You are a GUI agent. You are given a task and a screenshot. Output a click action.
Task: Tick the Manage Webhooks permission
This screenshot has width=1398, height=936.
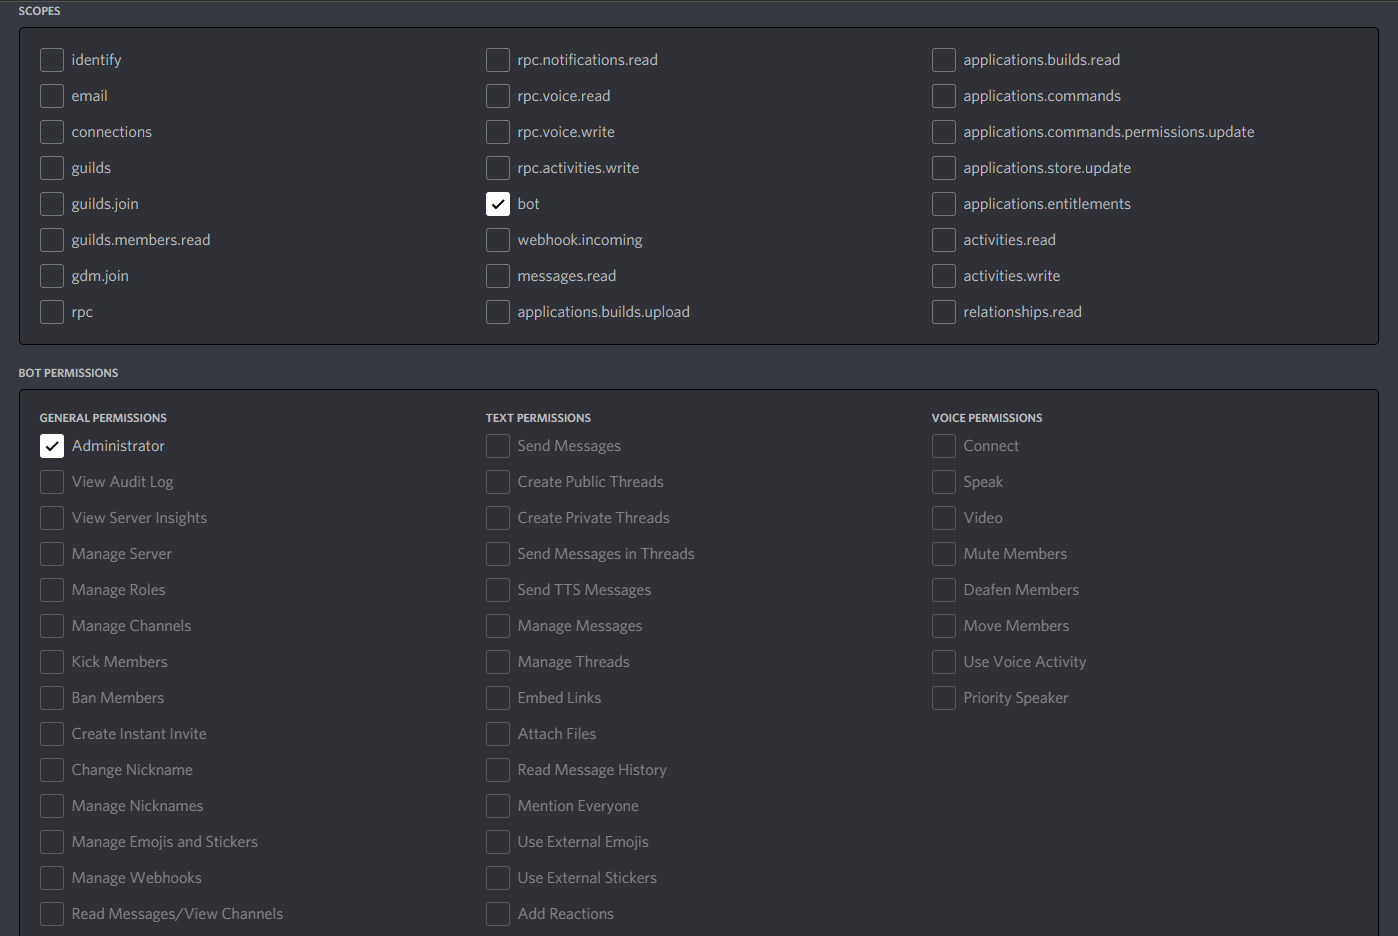coord(52,878)
